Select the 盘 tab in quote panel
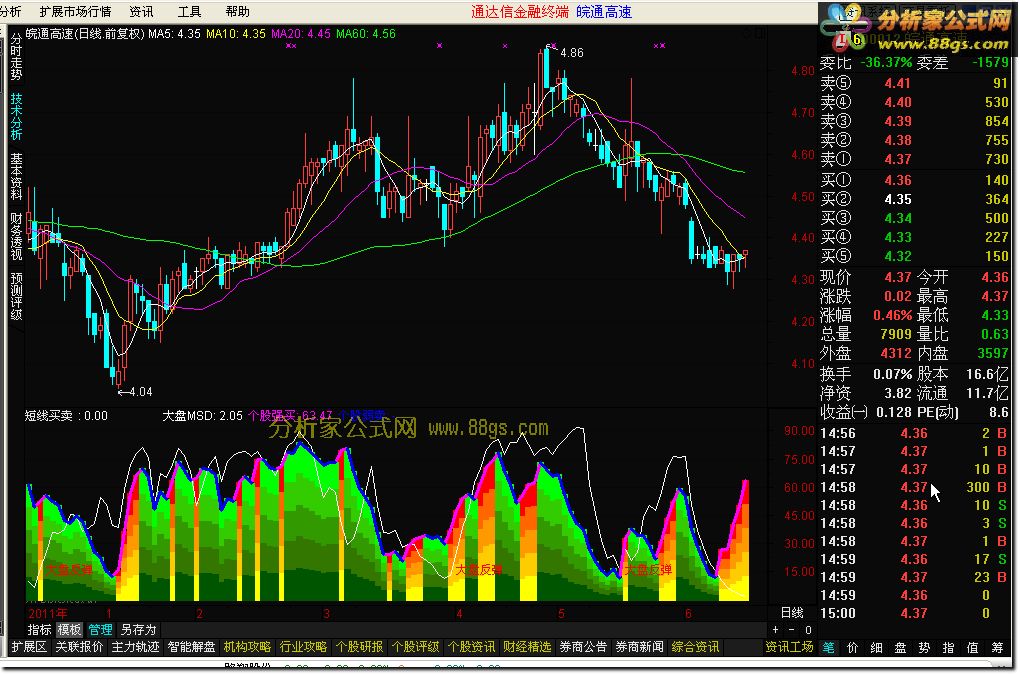 [900, 648]
